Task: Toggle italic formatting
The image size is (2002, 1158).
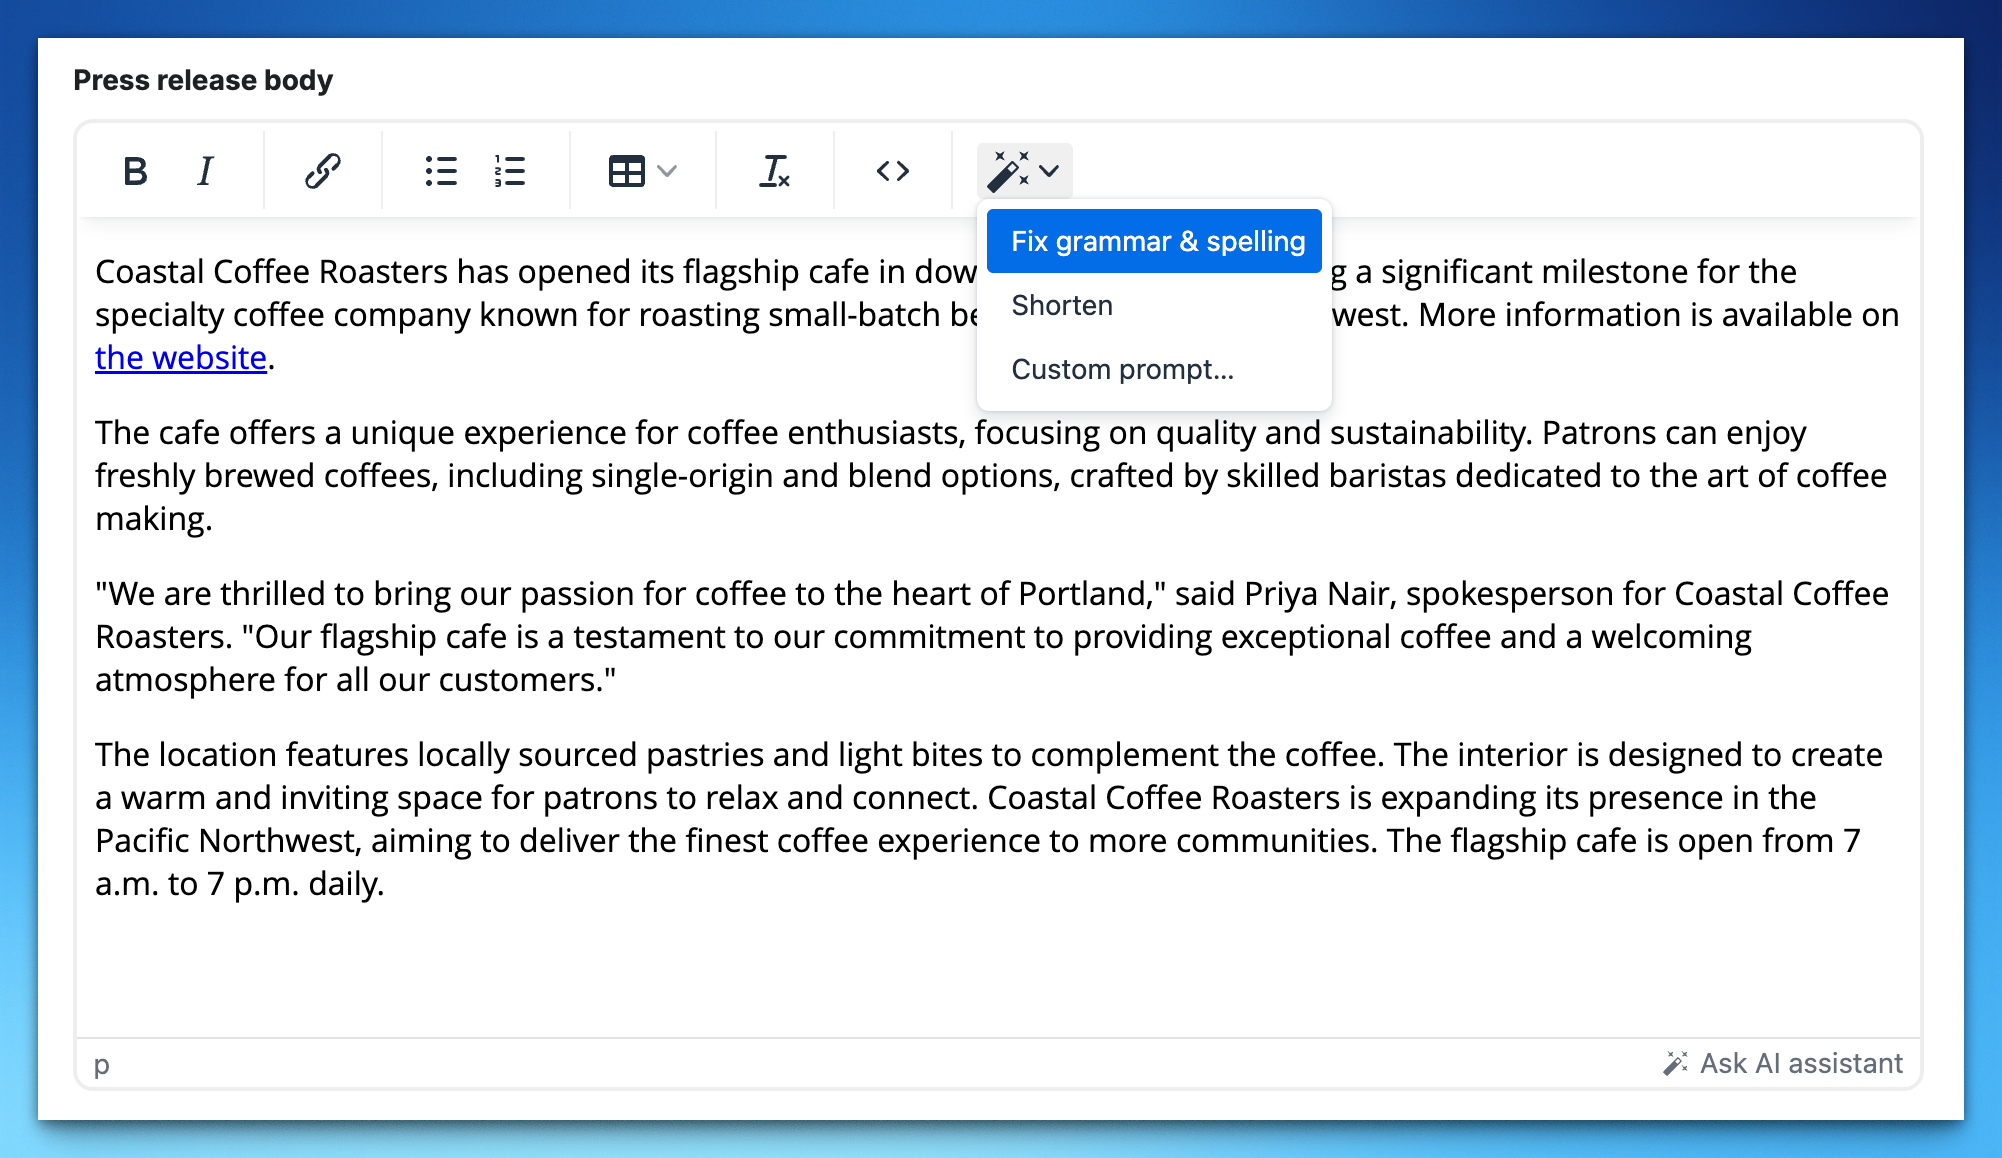Action: pyautogui.click(x=205, y=171)
